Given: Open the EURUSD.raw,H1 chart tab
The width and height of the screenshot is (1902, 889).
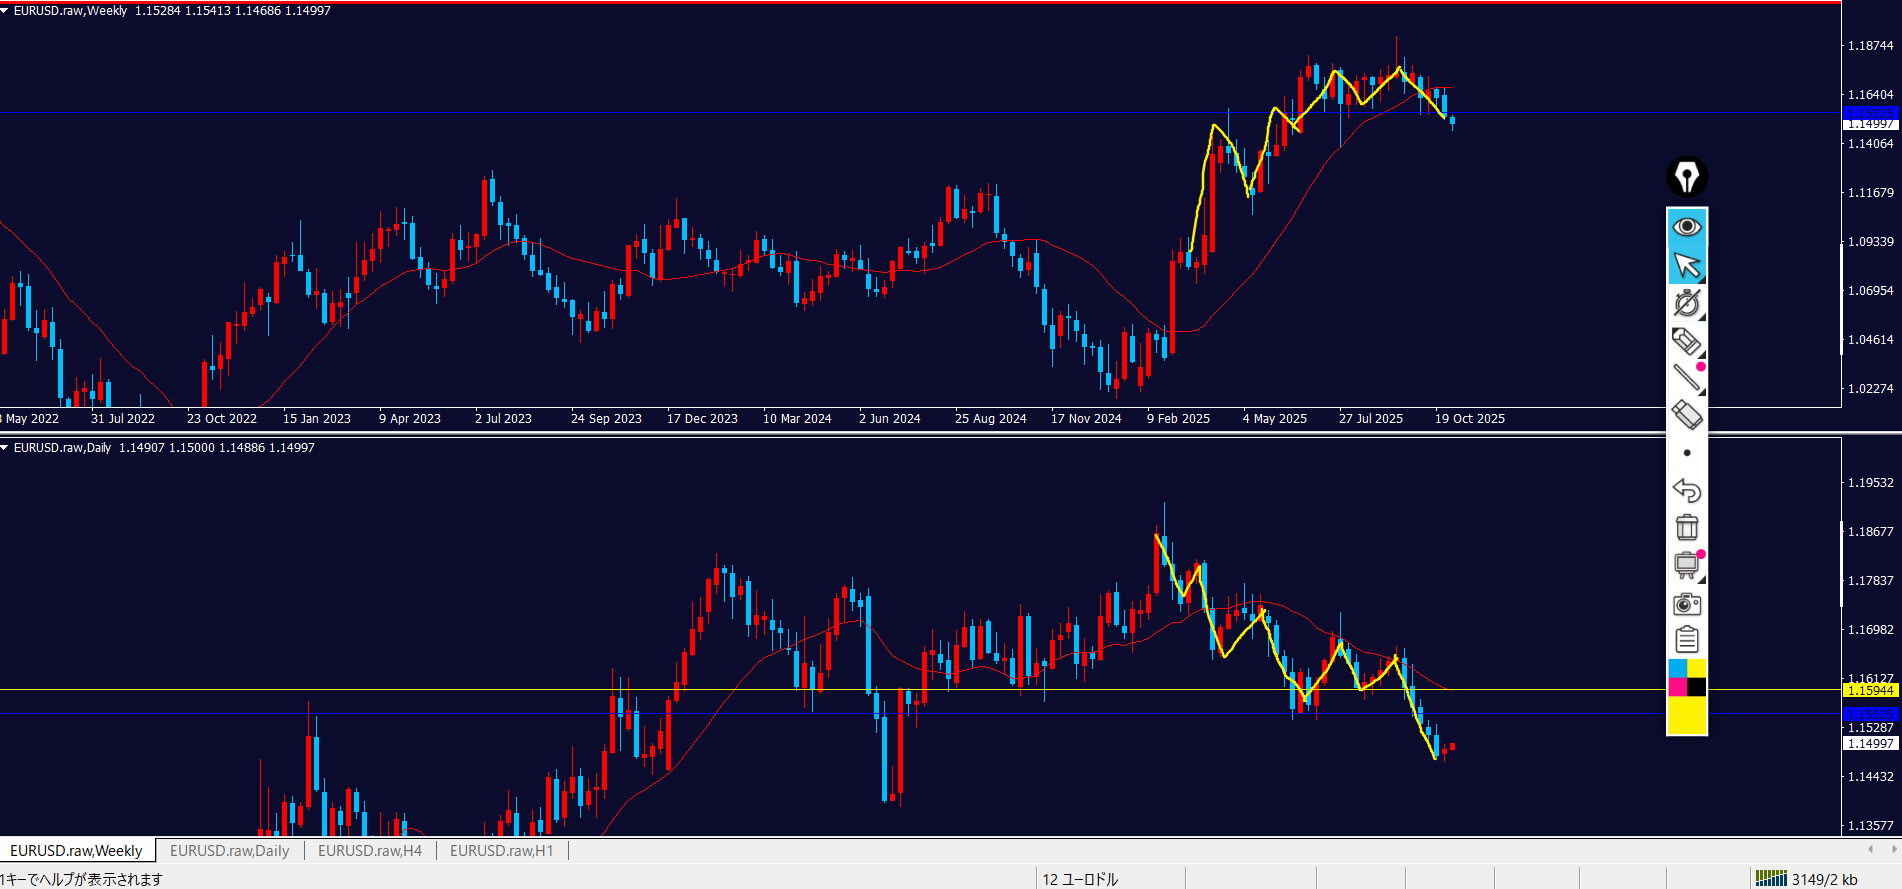Looking at the screenshot, I should (501, 851).
